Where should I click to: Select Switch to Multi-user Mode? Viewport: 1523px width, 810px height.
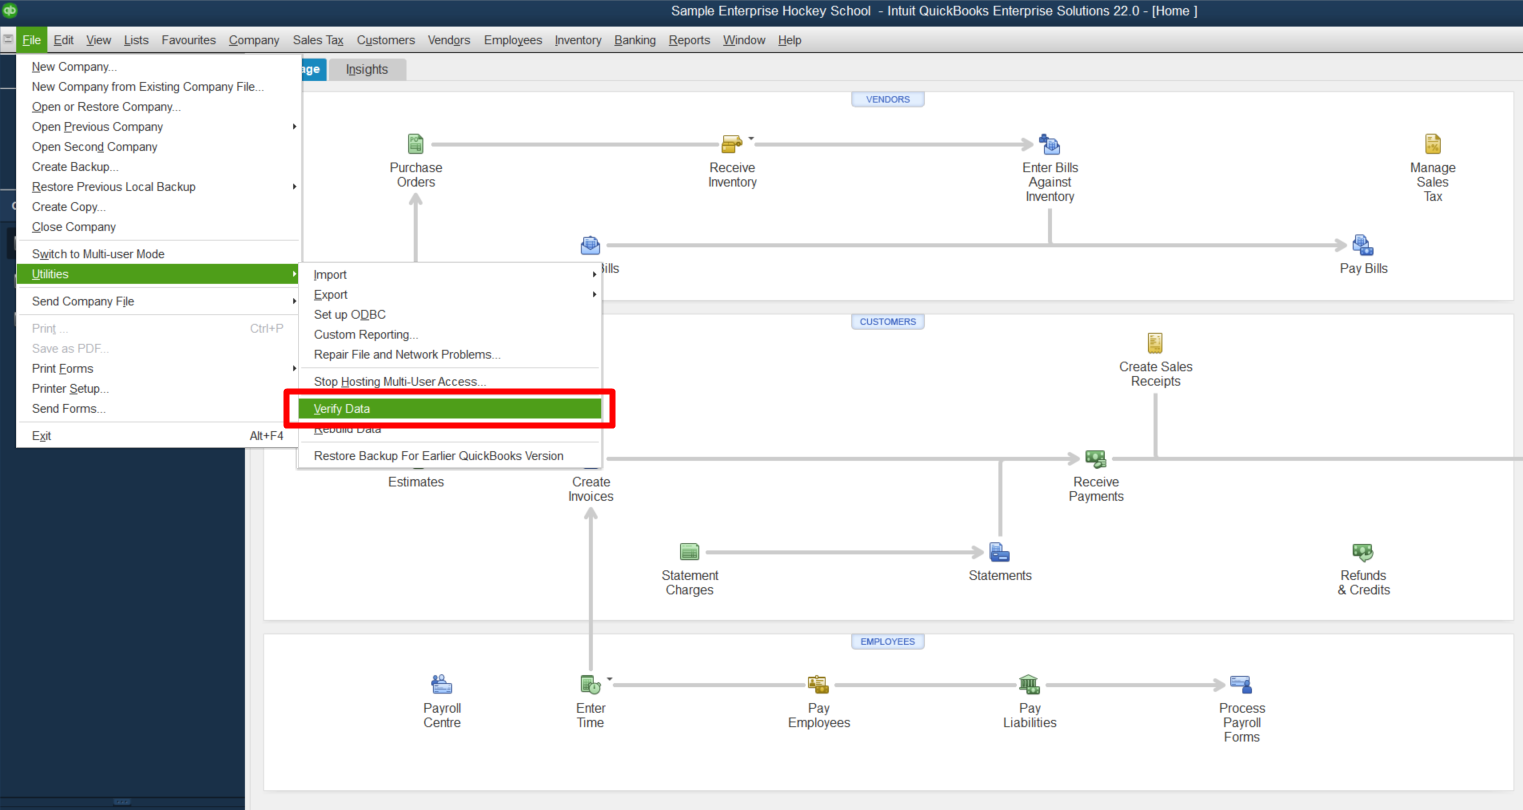[158, 254]
